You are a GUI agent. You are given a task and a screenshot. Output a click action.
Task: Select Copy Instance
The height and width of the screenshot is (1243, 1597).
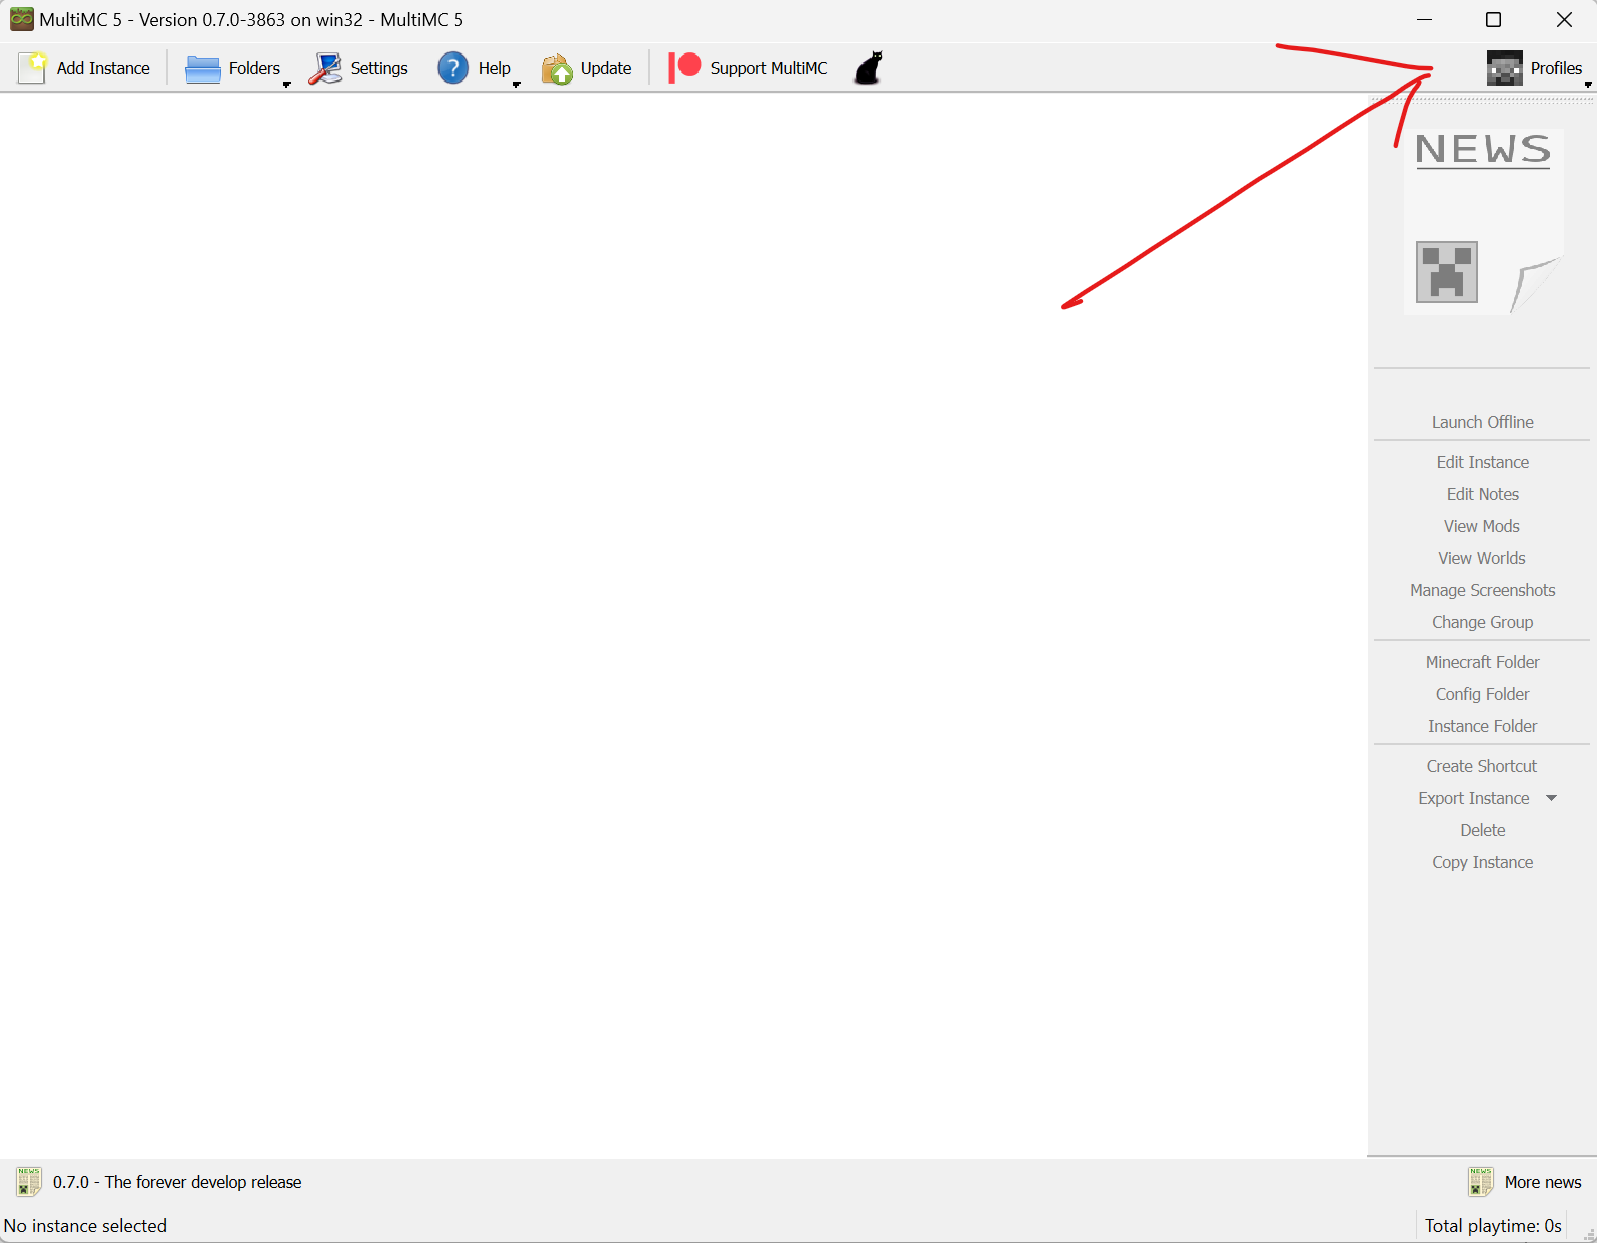[1482, 862]
